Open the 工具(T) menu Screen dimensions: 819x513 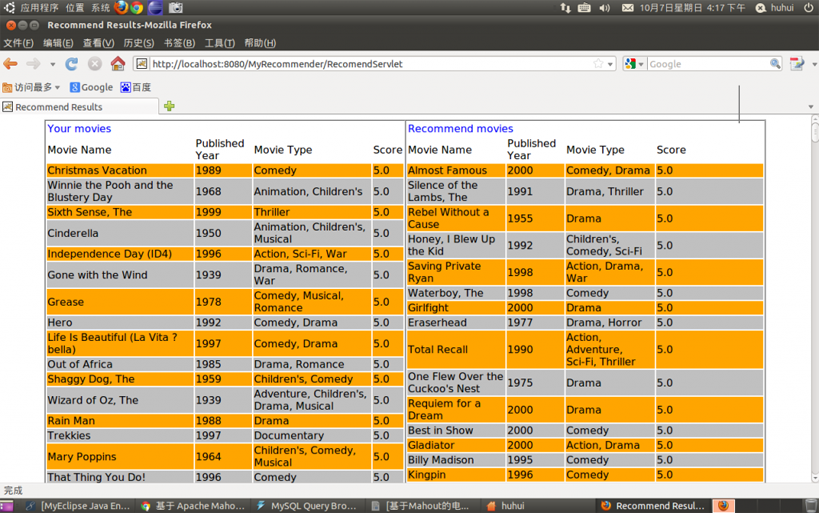click(219, 43)
